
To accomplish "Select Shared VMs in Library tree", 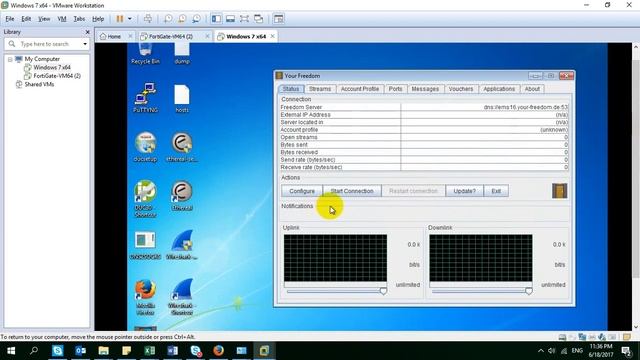I will coord(35,84).
